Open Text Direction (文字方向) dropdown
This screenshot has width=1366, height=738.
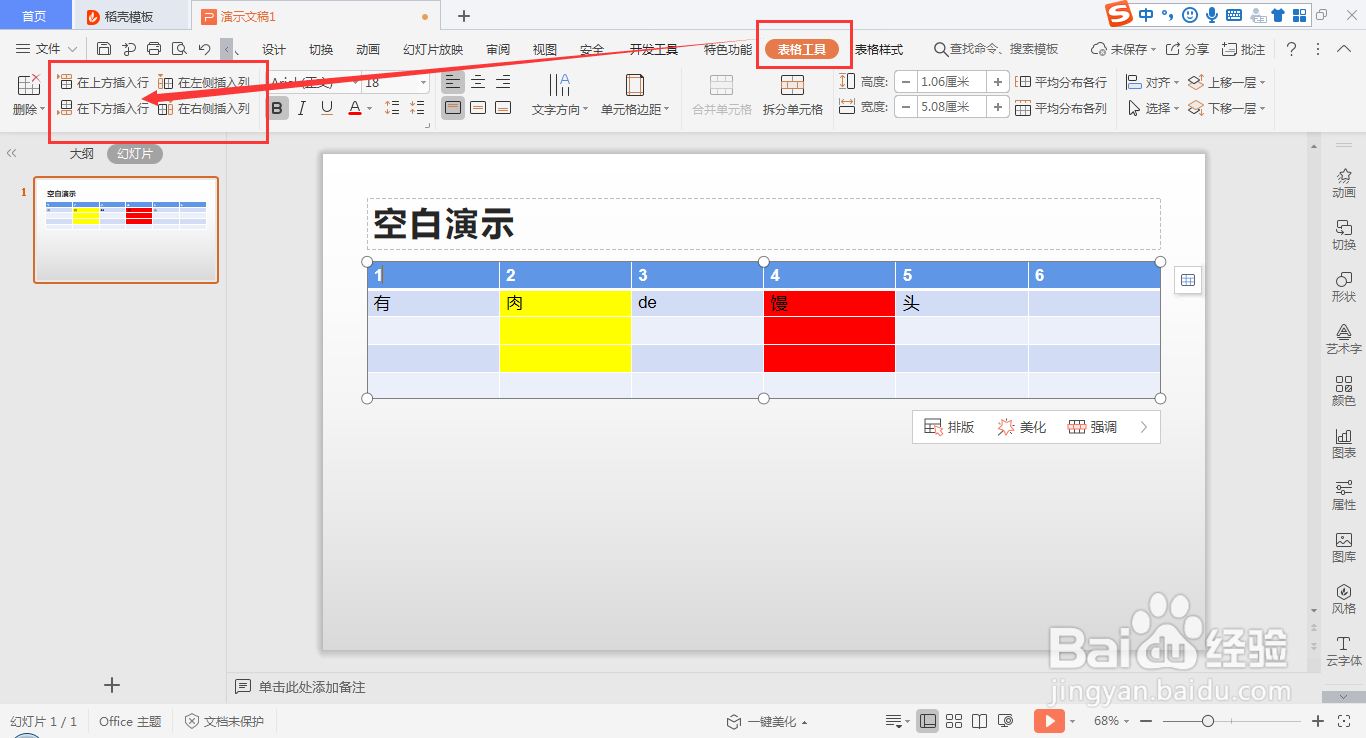(x=560, y=95)
